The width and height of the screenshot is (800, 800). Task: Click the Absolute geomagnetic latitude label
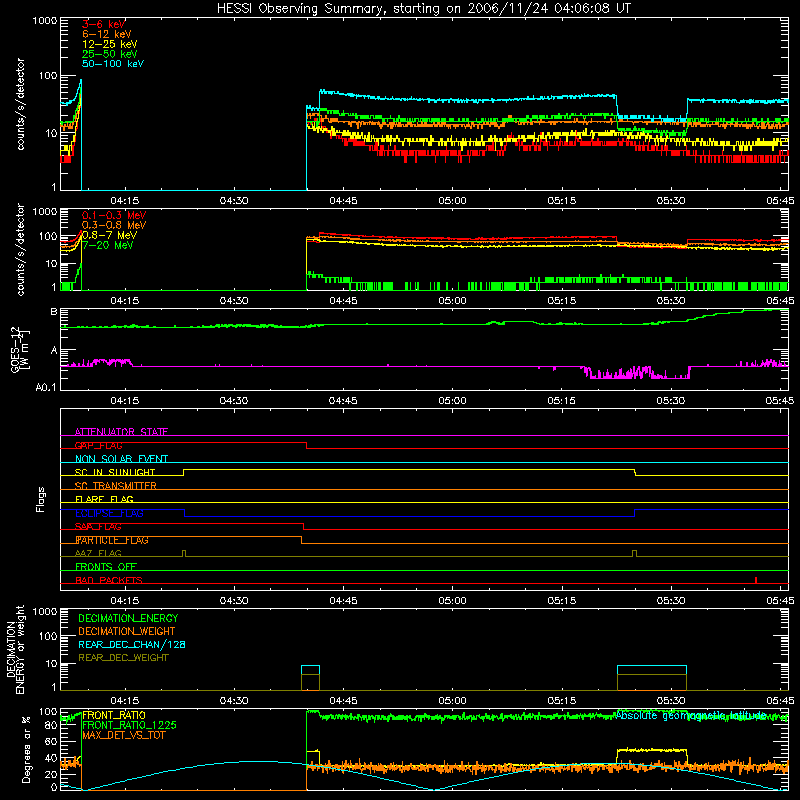(x=691, y=716)
